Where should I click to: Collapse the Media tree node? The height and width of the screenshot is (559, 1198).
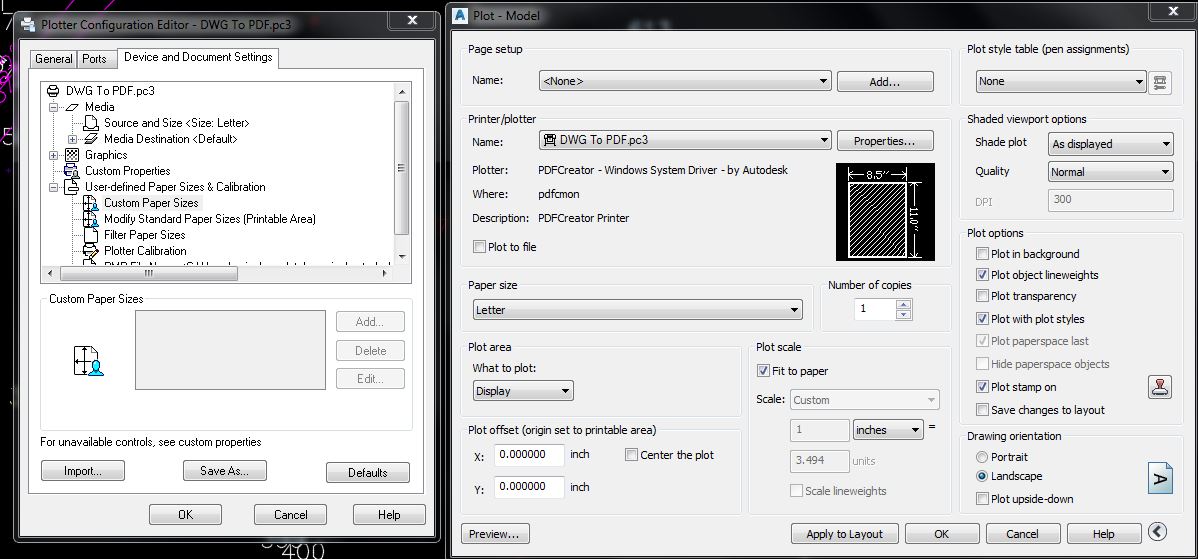[53, 107]
